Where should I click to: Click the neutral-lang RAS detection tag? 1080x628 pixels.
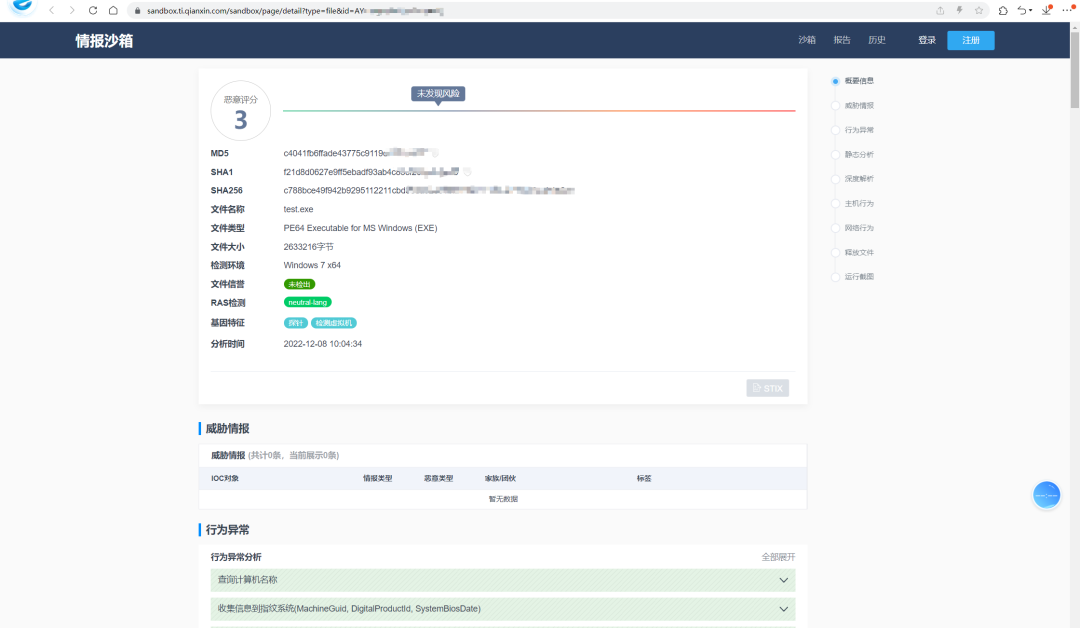[x=307, y=302]
